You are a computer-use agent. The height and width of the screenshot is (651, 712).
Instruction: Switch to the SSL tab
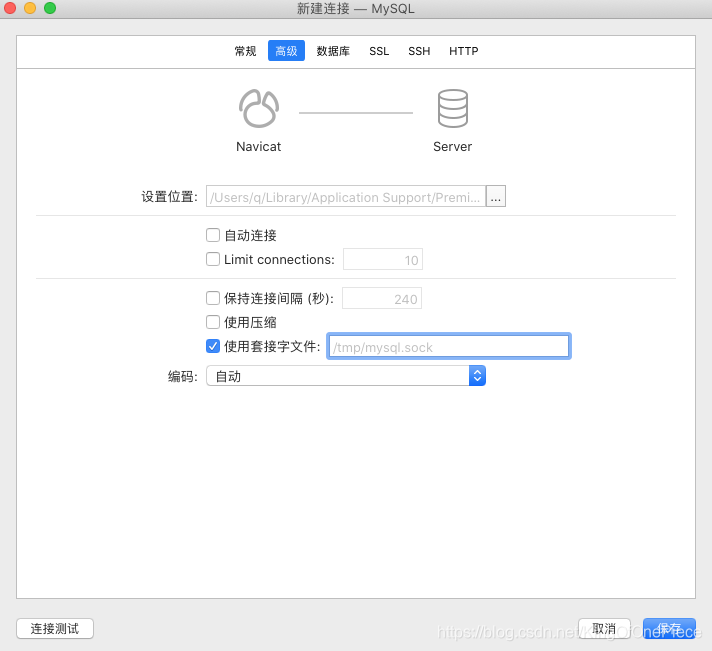coord(379,51)
